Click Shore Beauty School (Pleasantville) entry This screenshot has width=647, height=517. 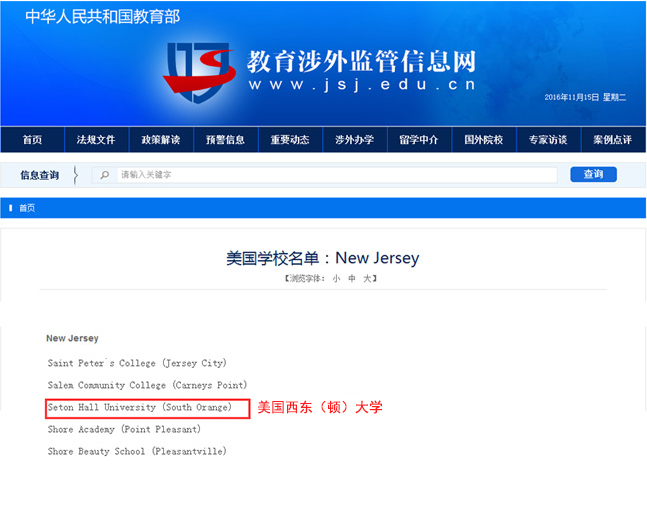point(137,452)
